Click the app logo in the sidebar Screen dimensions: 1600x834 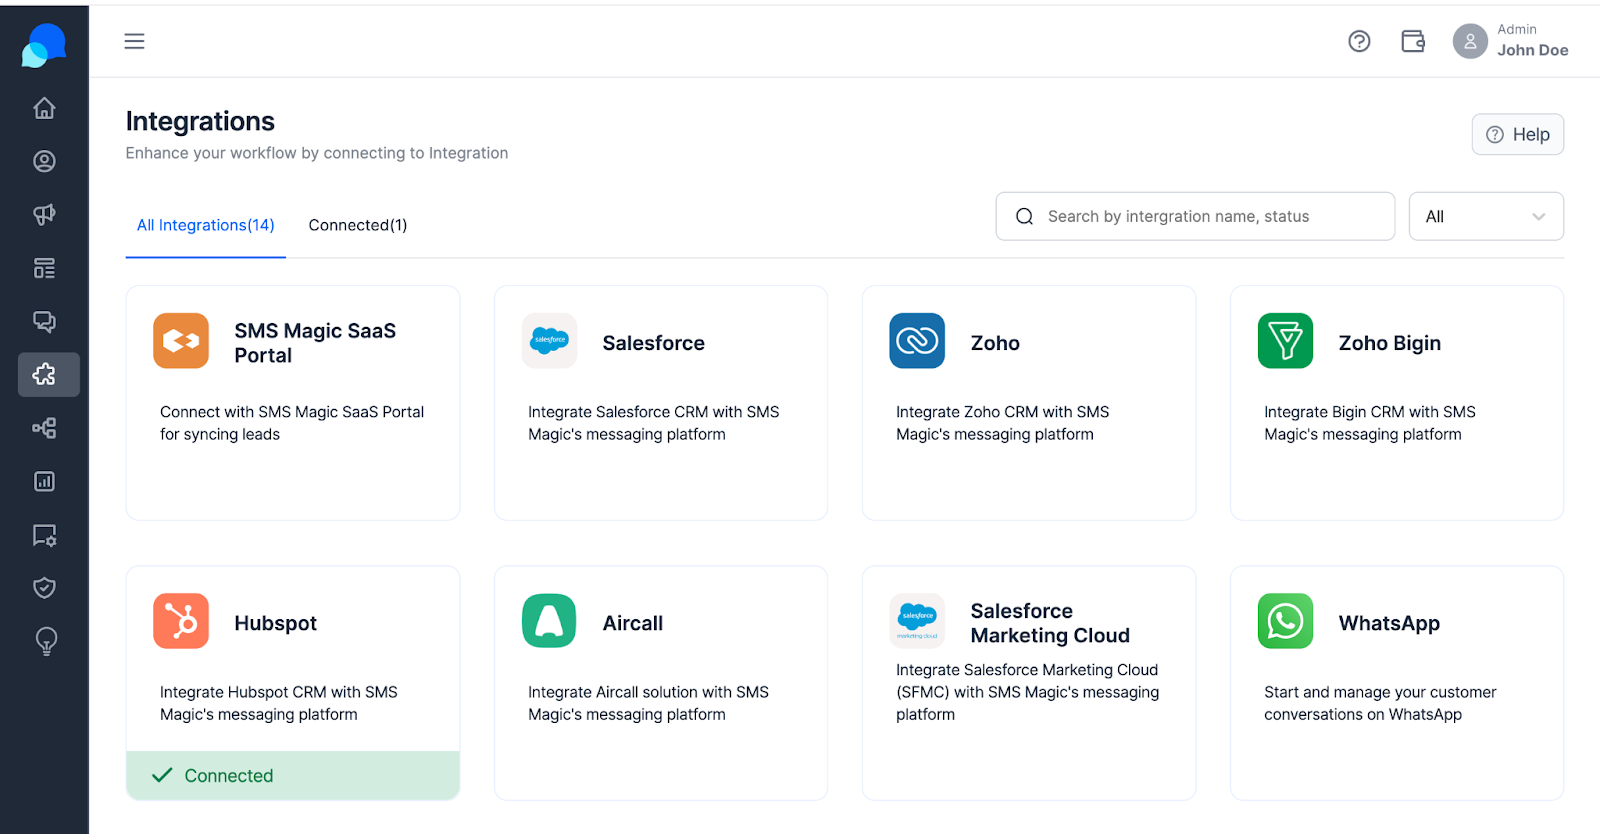click(44, 46)
